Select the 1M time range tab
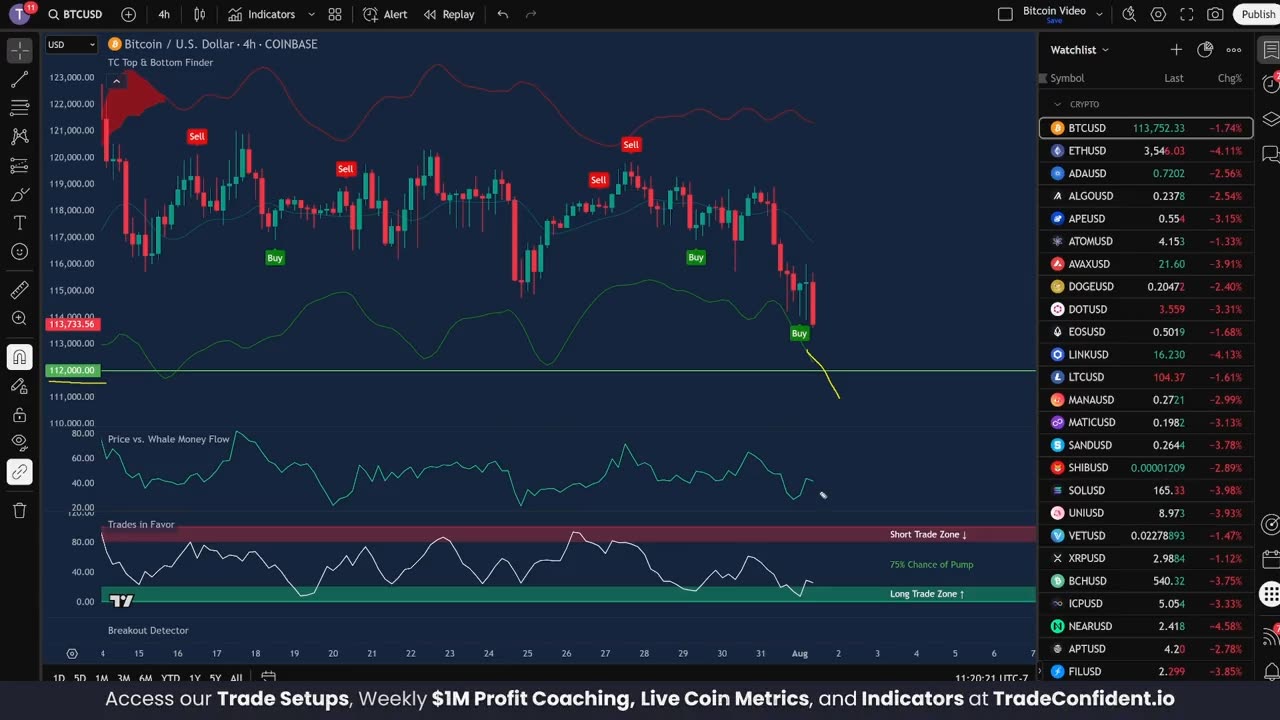Screen dimensions: 1280x720 [102, 678]
